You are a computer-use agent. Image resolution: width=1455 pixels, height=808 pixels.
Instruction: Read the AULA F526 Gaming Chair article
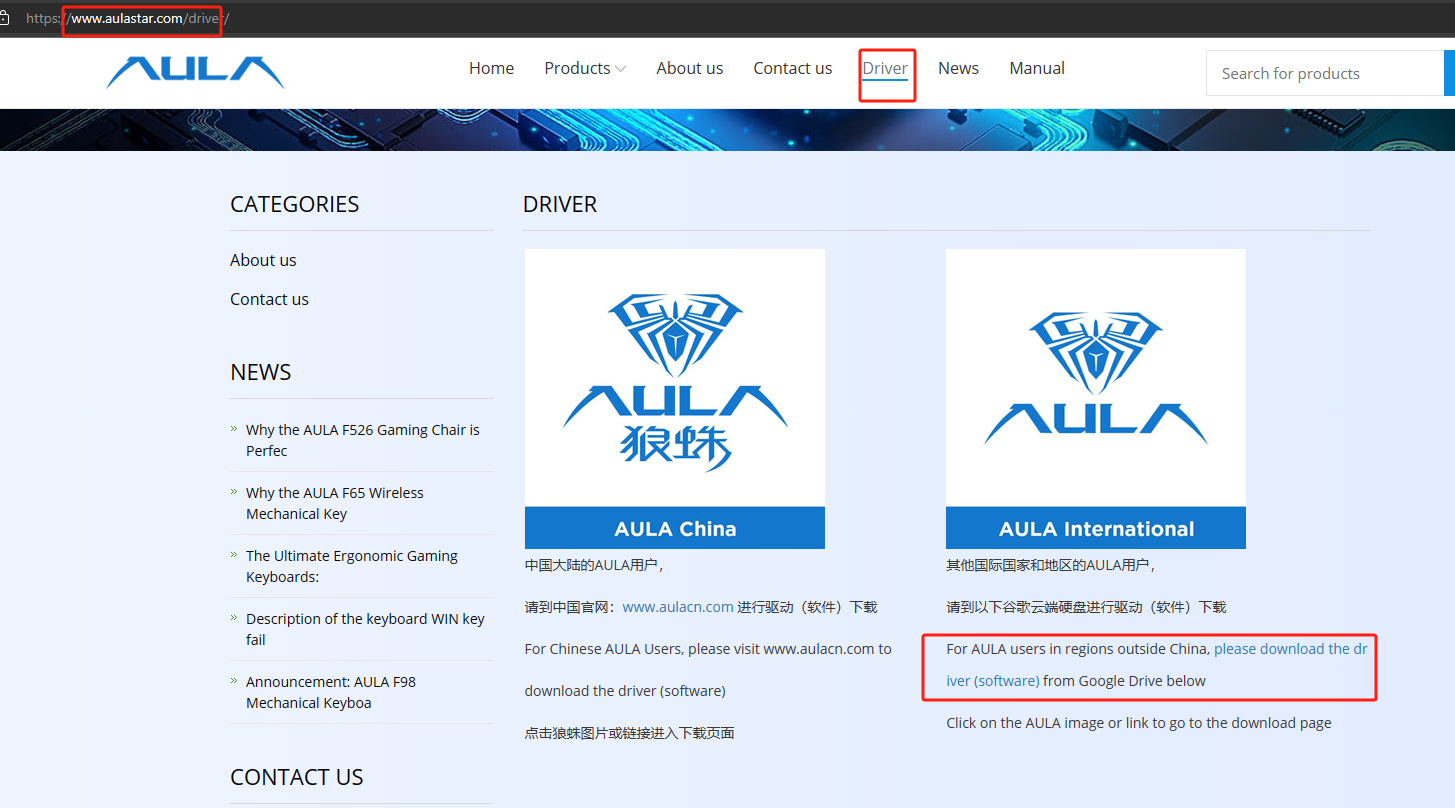(363, 440)
